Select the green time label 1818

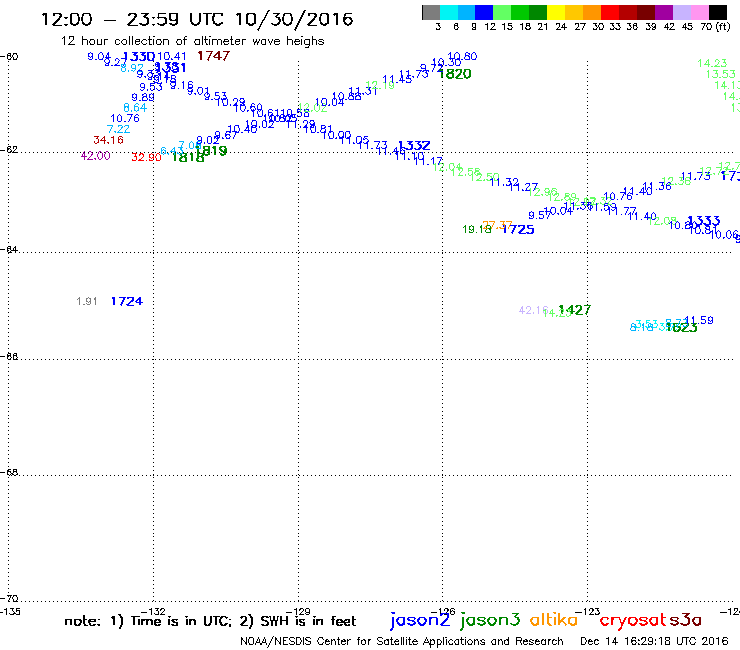[188, 157]
